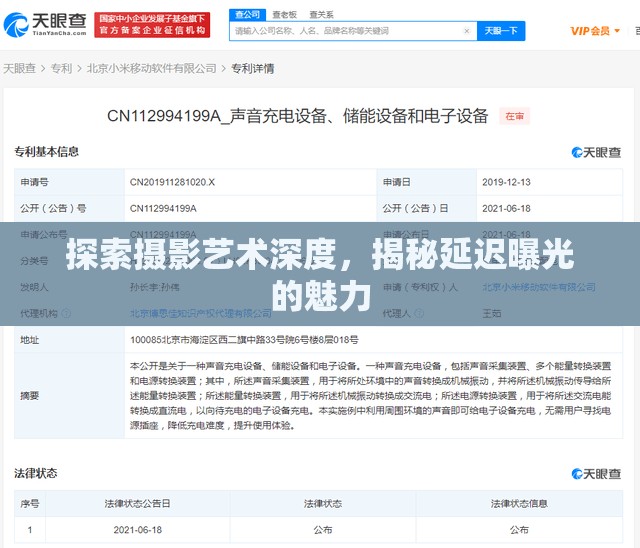Click the 专利基本信息 section heading
The height and width of the screenshot is (548, 640).
(x=47, y=152)
